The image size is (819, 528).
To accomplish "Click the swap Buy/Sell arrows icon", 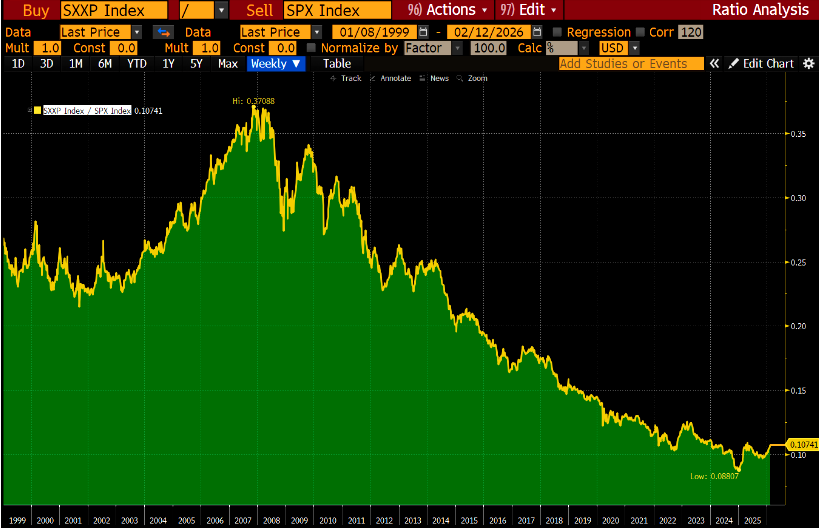I will click(x=163, y=32).
